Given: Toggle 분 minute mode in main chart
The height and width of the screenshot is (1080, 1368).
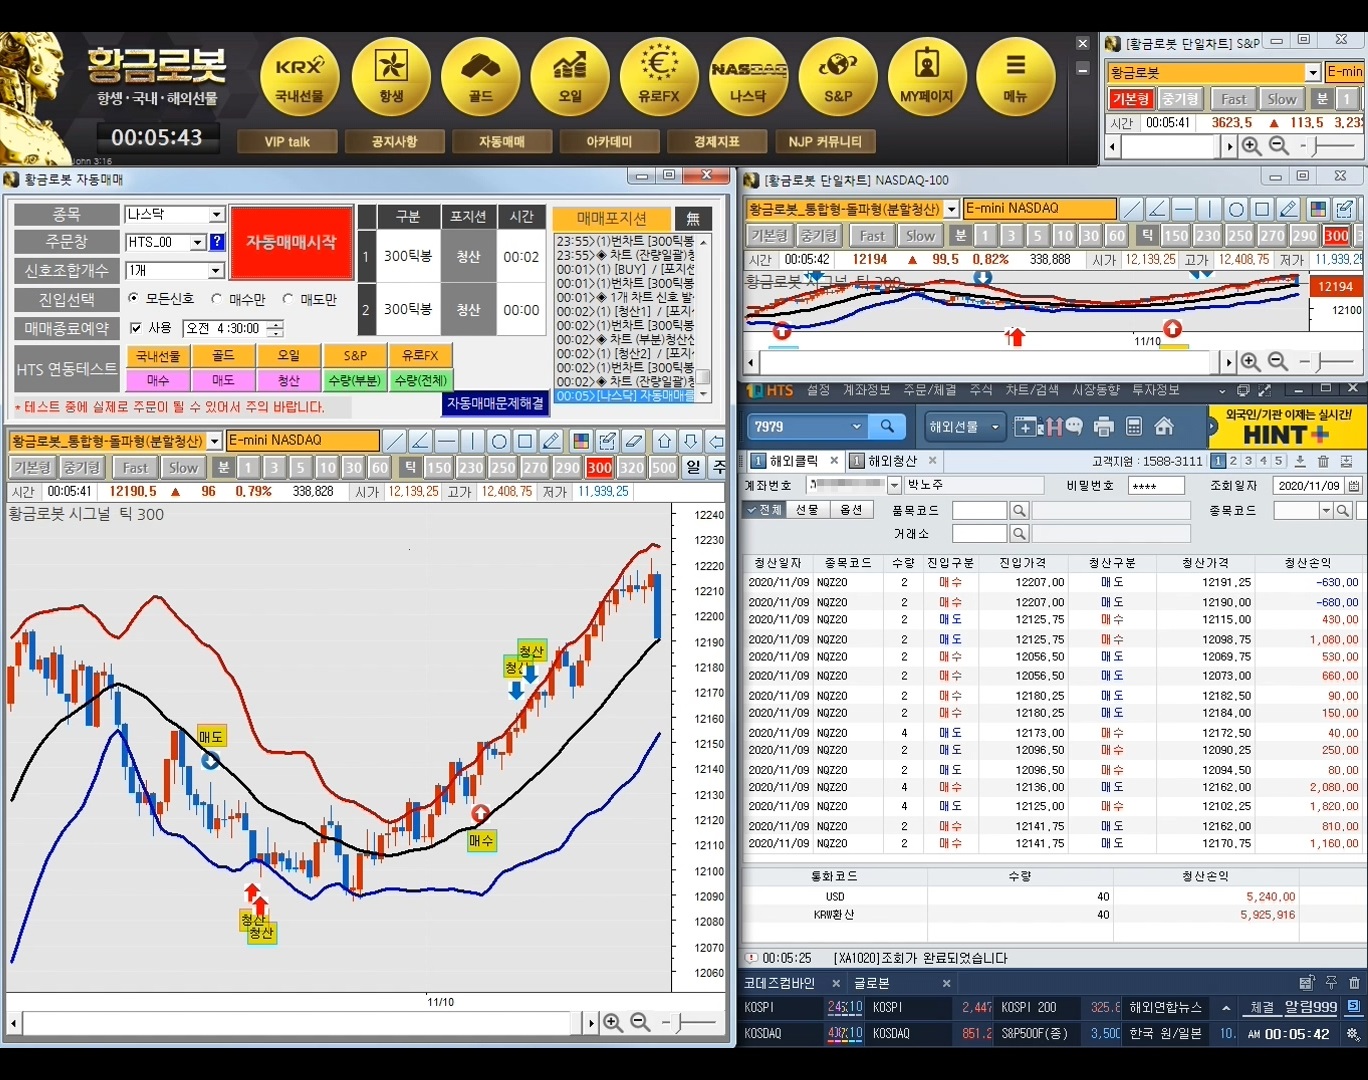Looking at the screenshot, I should (x=223, y=467).
